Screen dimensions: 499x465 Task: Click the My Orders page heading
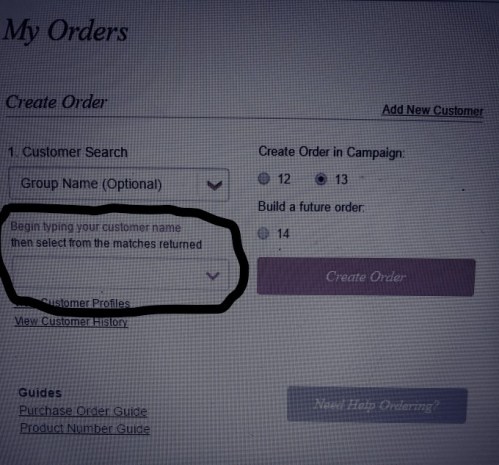click(x=66, y=32)
